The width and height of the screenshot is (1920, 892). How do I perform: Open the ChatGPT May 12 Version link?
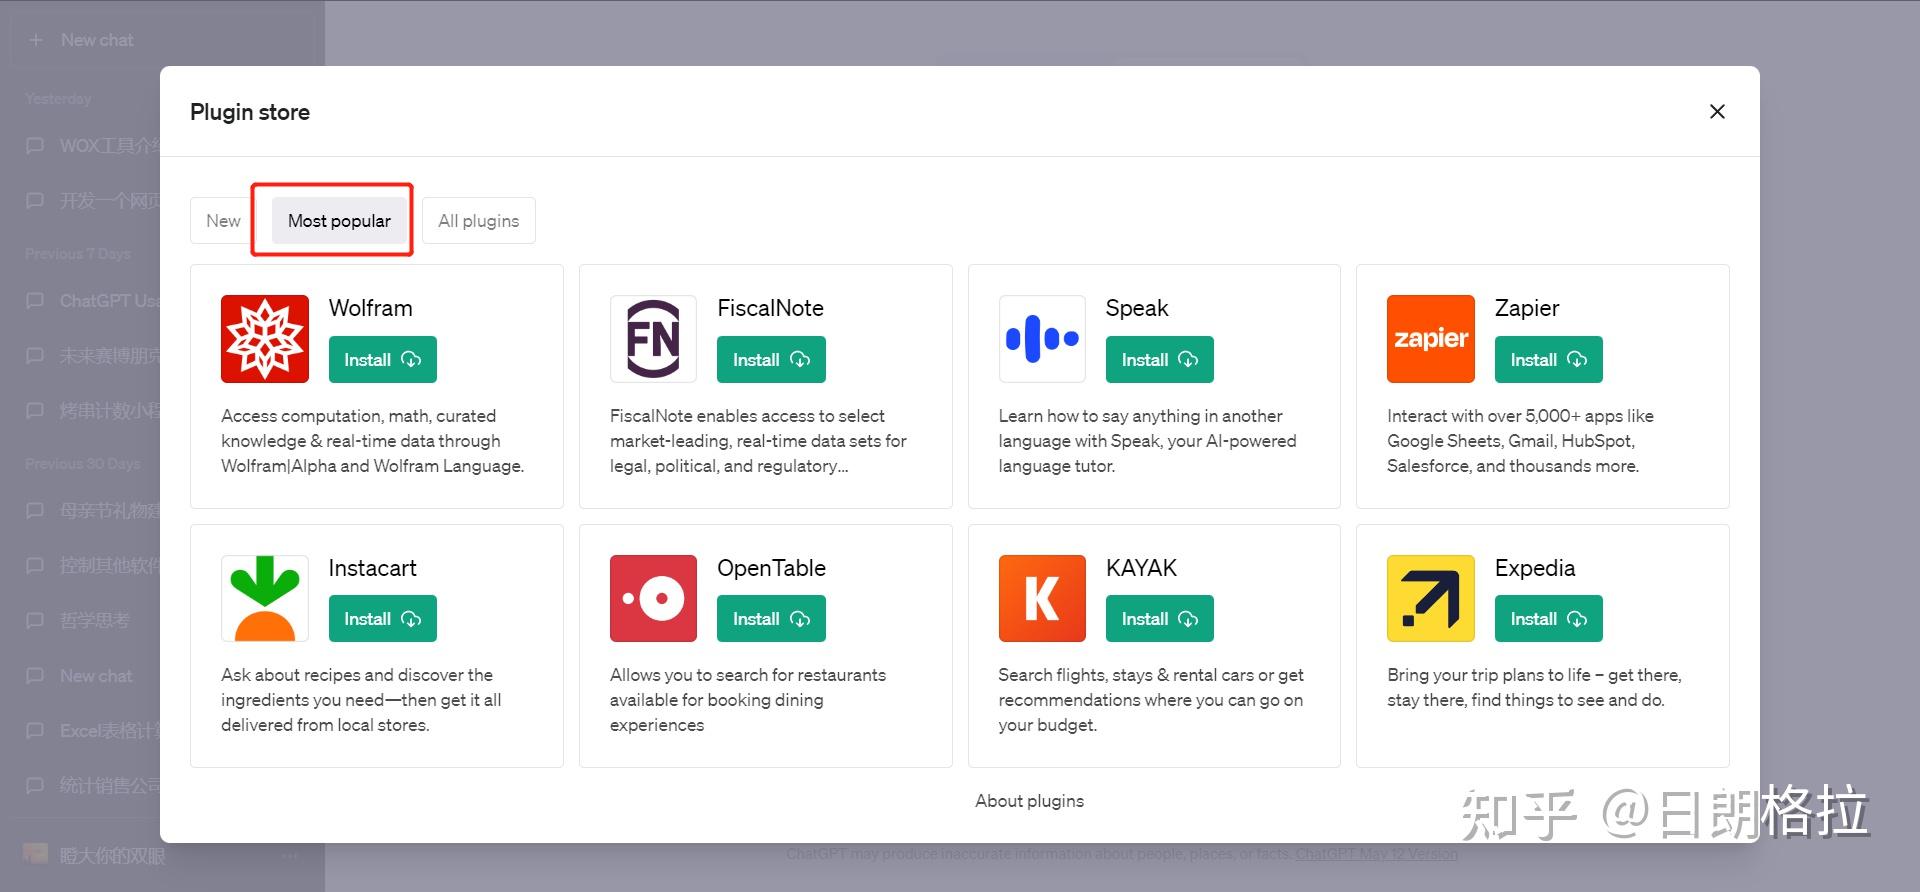tap(1377, 854)
